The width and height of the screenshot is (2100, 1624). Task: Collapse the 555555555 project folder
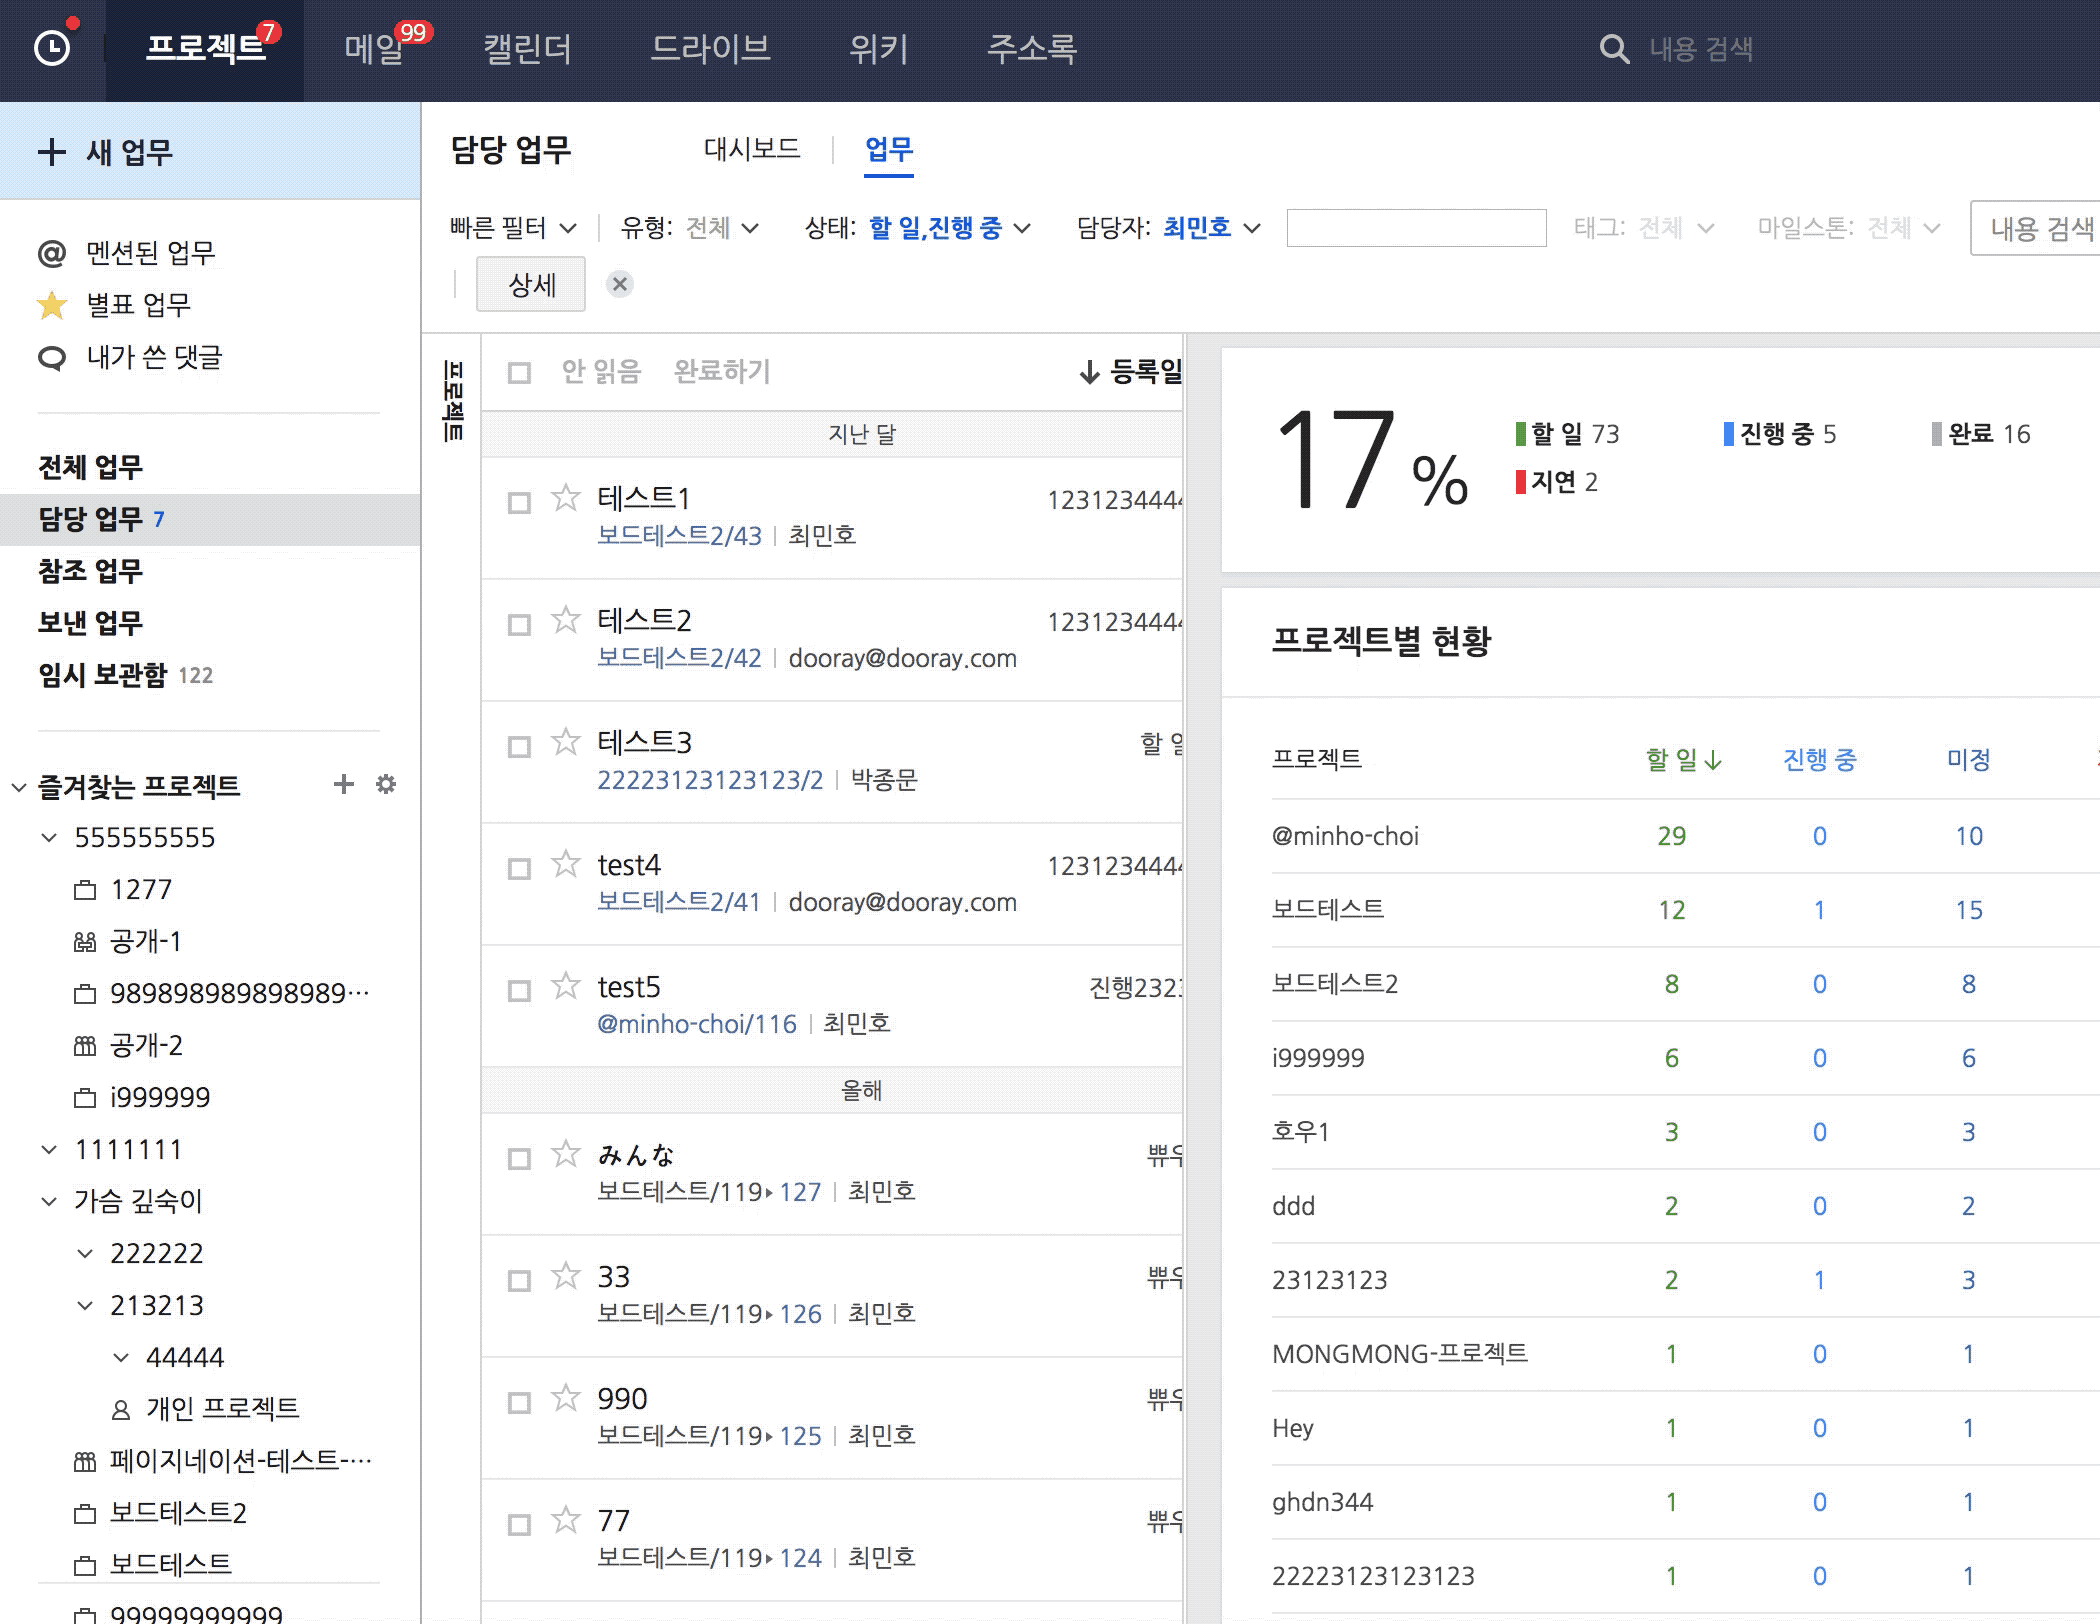point(49,838)
